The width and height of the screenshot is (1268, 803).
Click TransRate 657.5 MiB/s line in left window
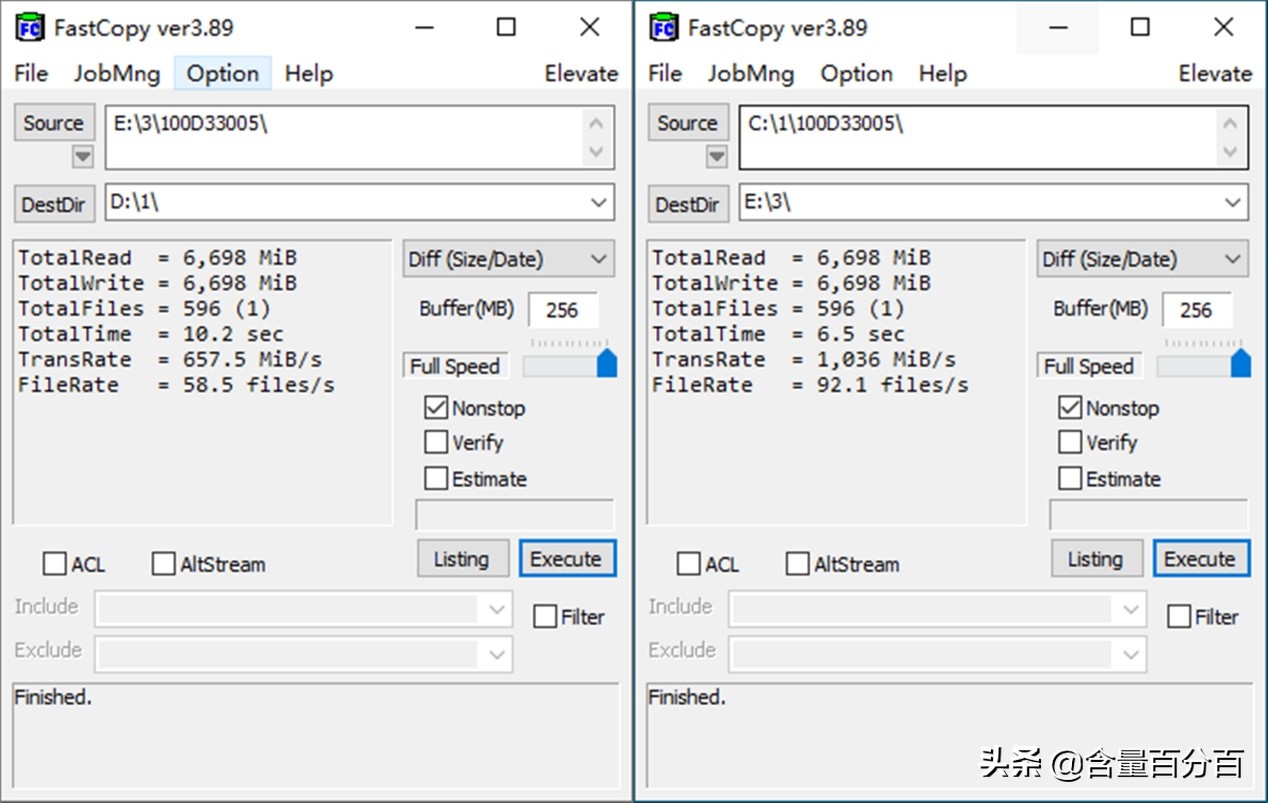tap(170, 359)
